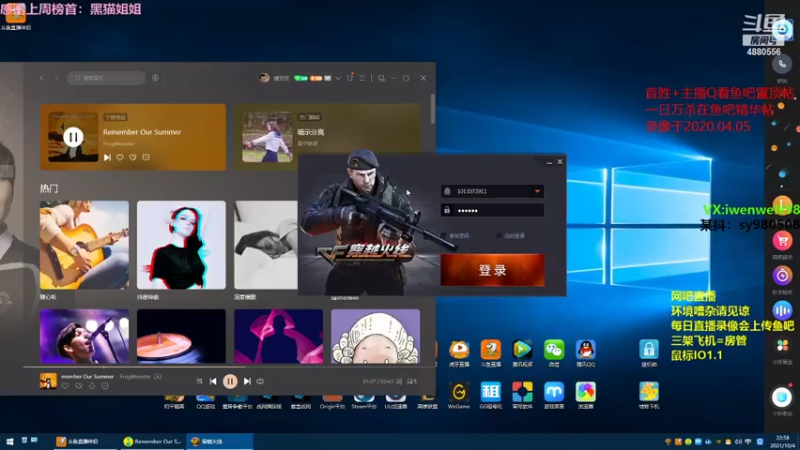
Task: Open play queue icon showing 5
Action: [x=412, y=381]
